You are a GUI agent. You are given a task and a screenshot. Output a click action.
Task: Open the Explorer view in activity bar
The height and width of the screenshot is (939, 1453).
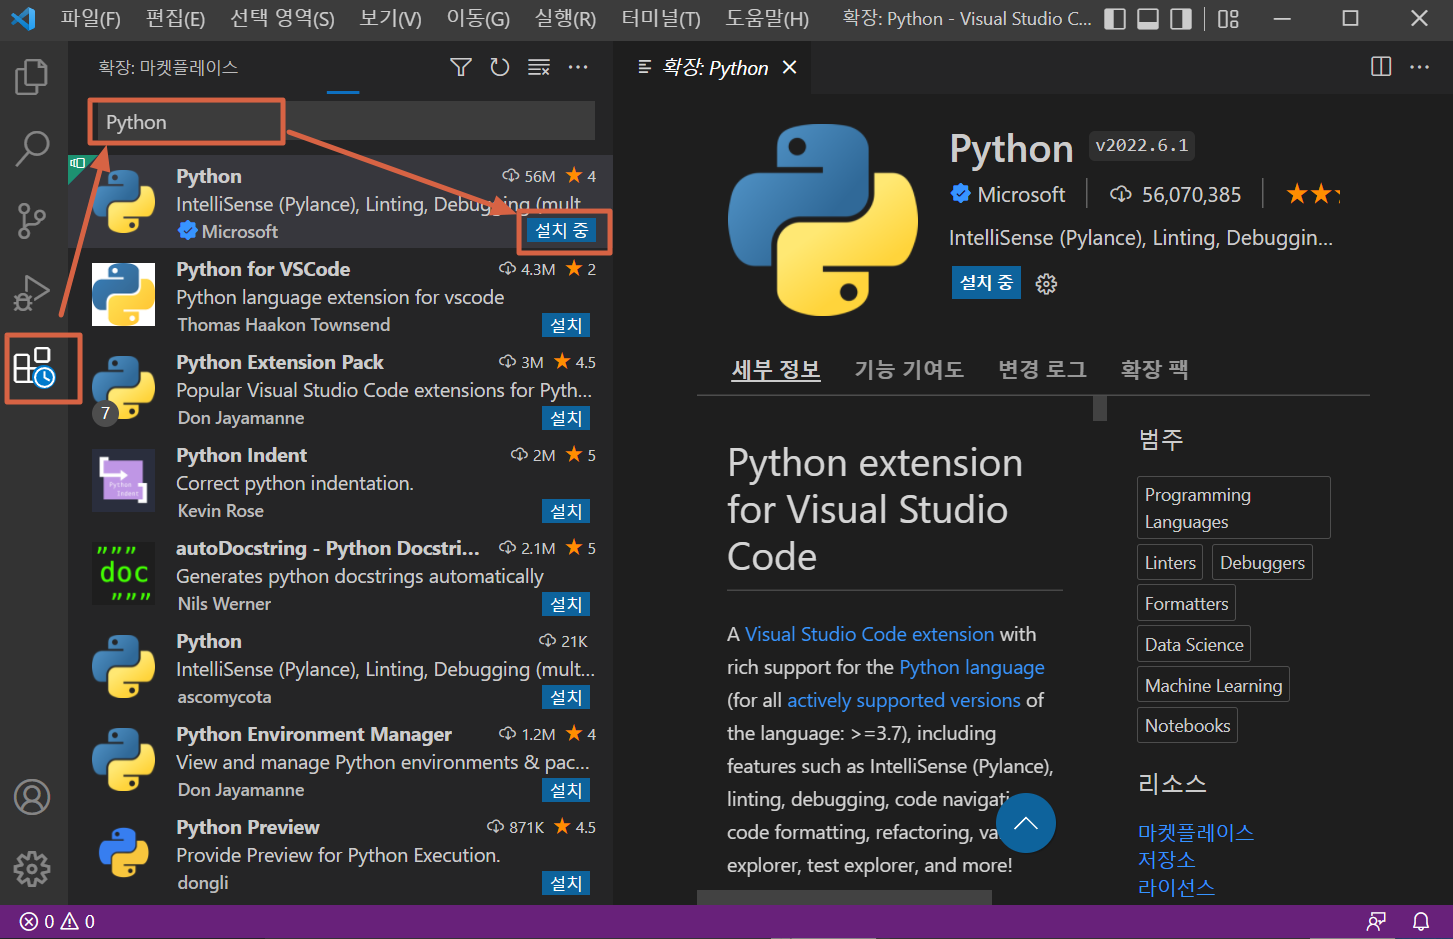pos(32,77)
